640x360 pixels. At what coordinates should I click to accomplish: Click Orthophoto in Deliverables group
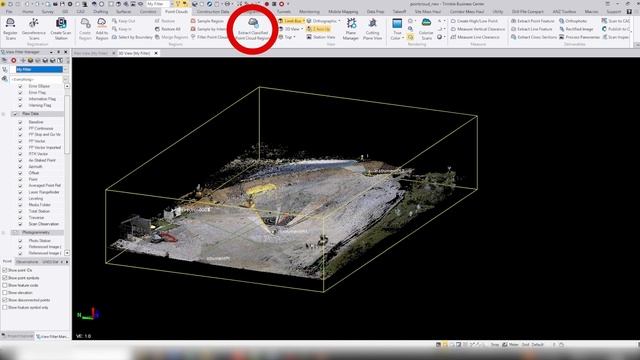573,21
